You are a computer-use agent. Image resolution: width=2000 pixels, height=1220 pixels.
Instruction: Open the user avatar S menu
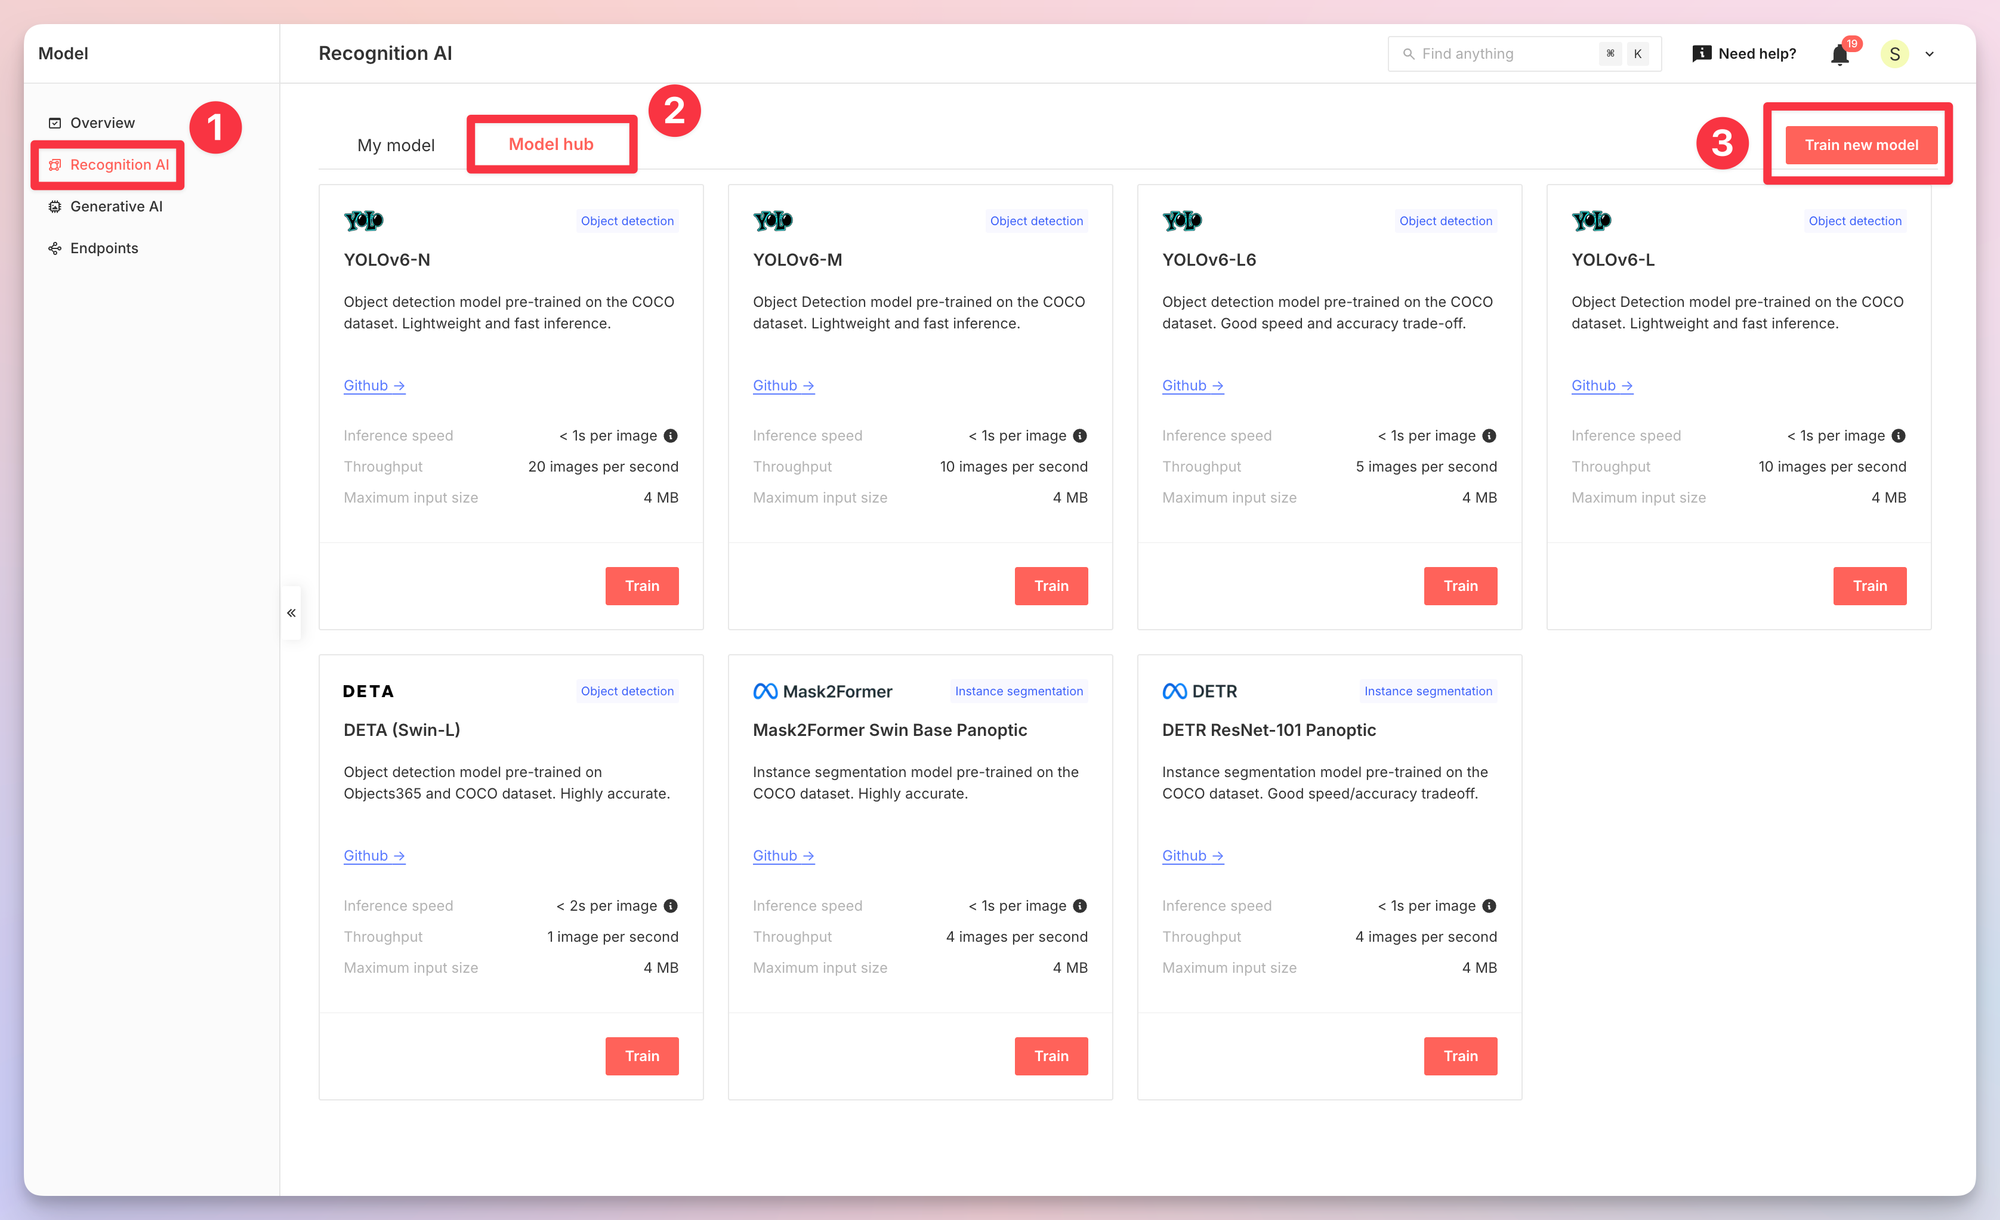1894,54
